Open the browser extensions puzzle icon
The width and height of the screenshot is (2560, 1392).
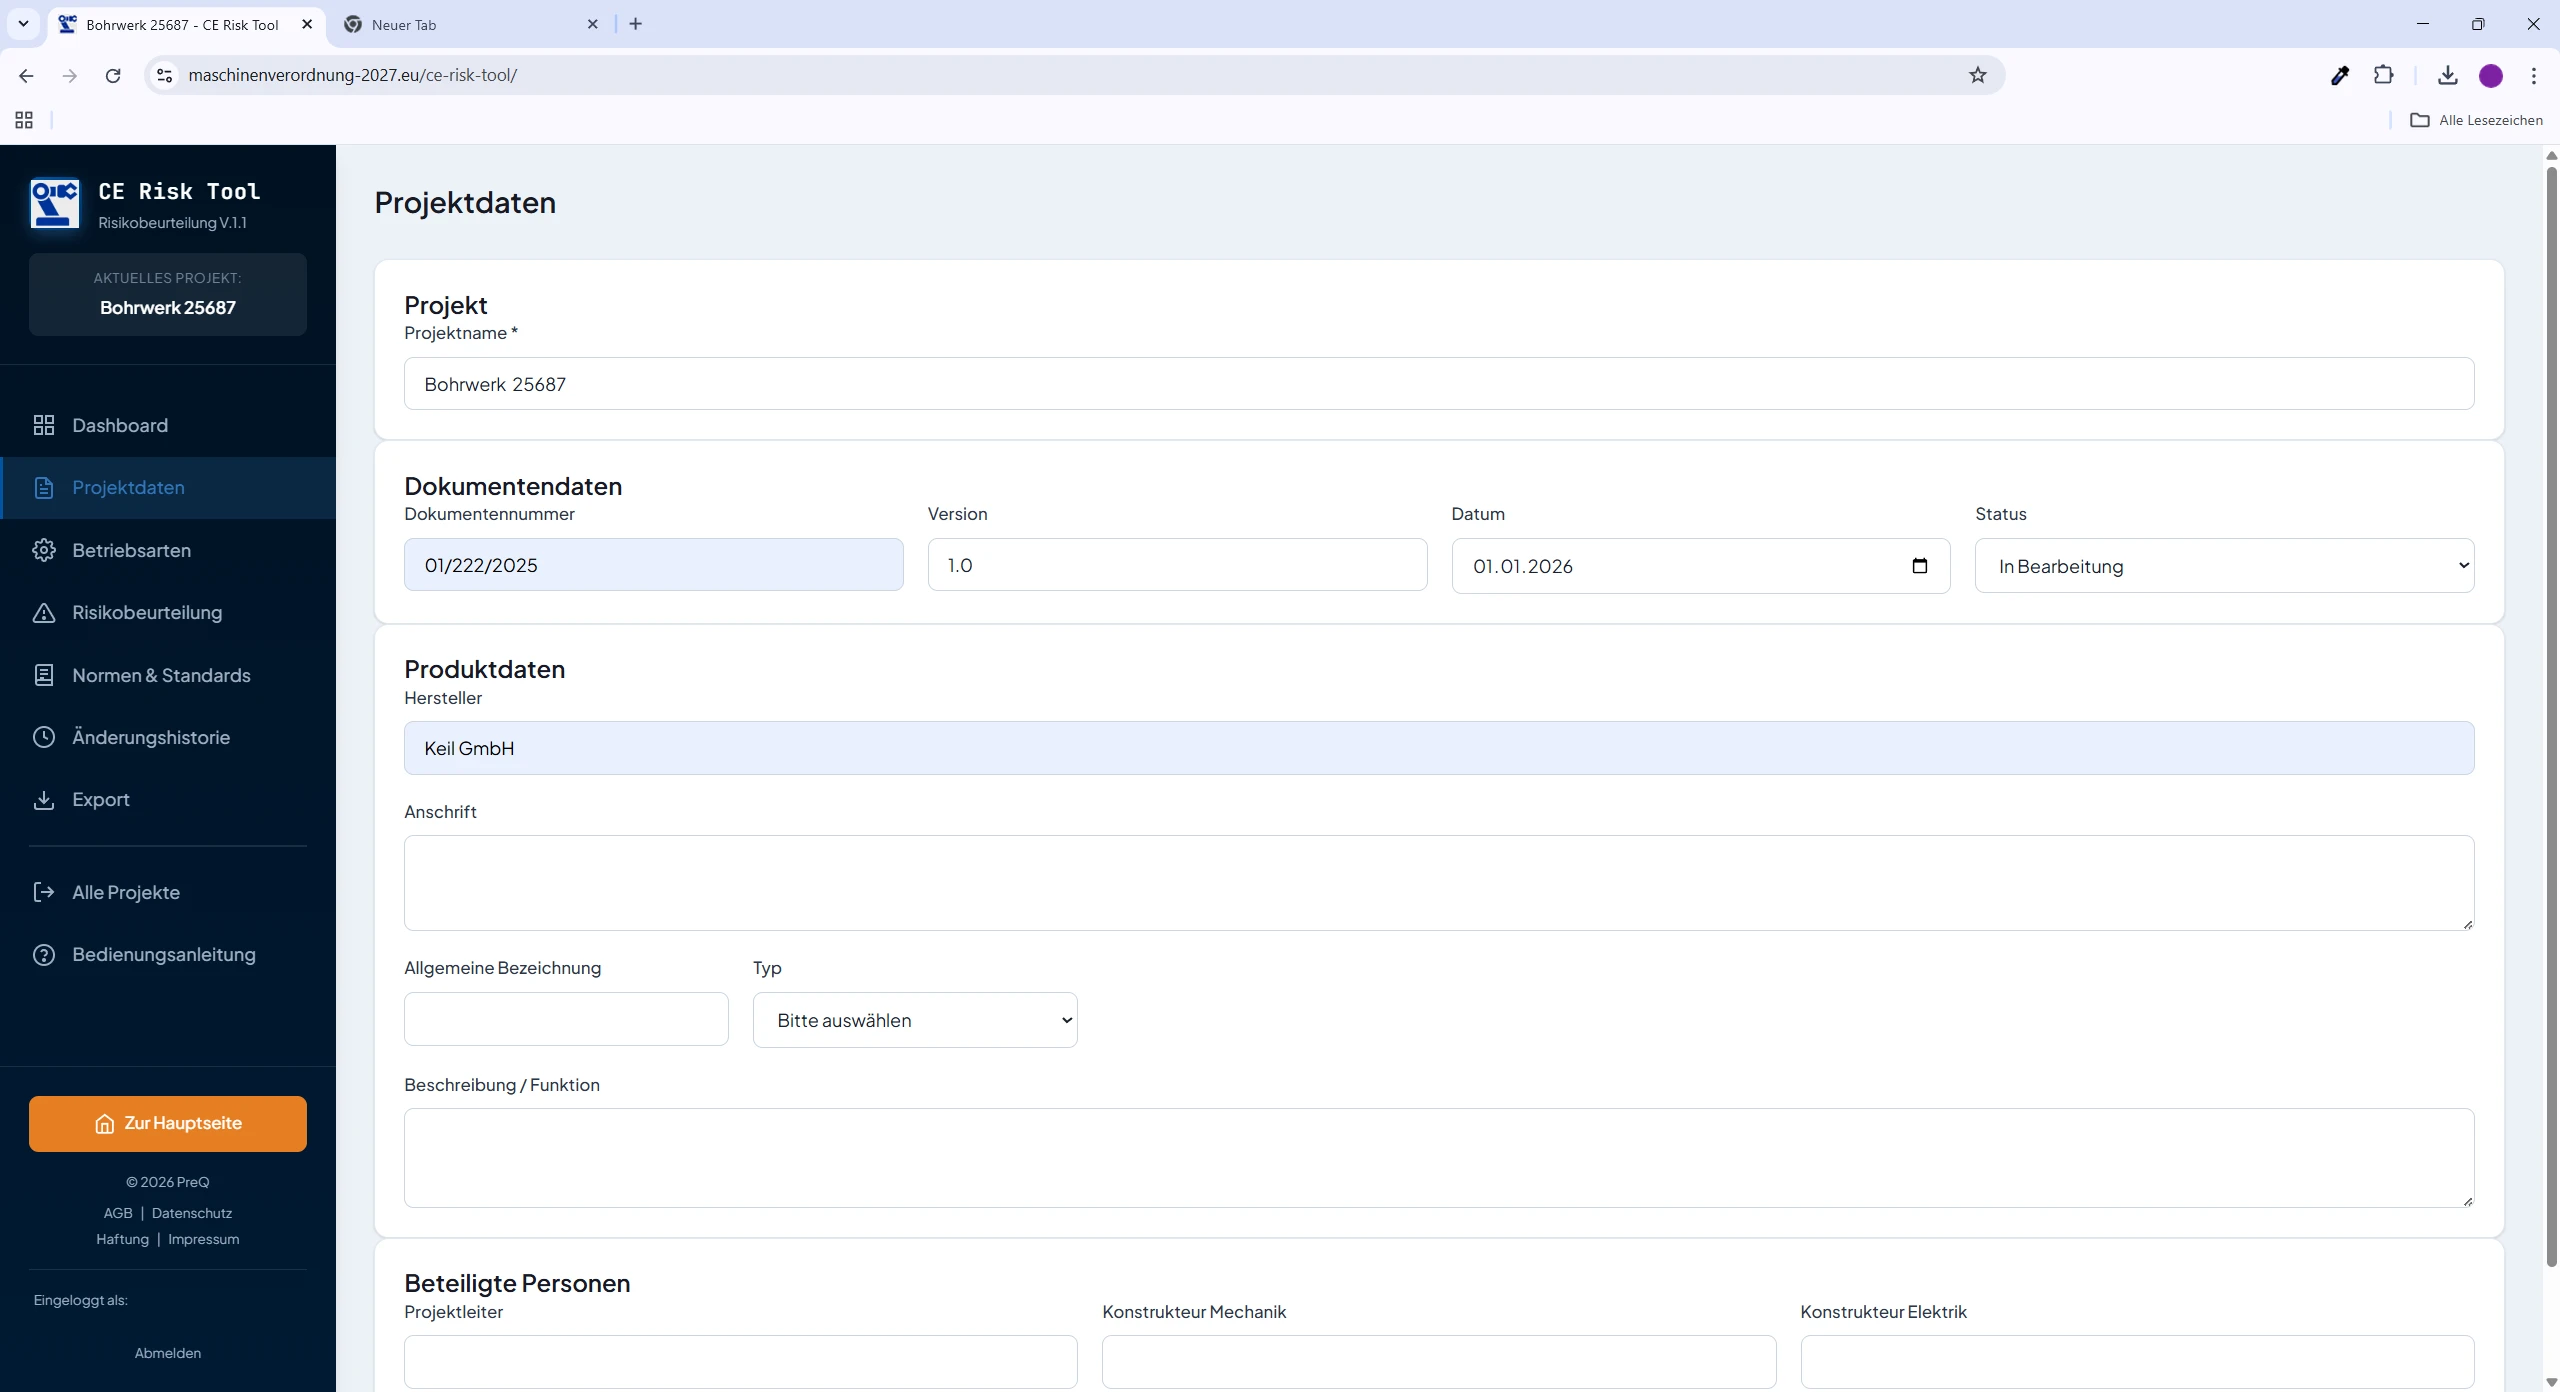2383,75
